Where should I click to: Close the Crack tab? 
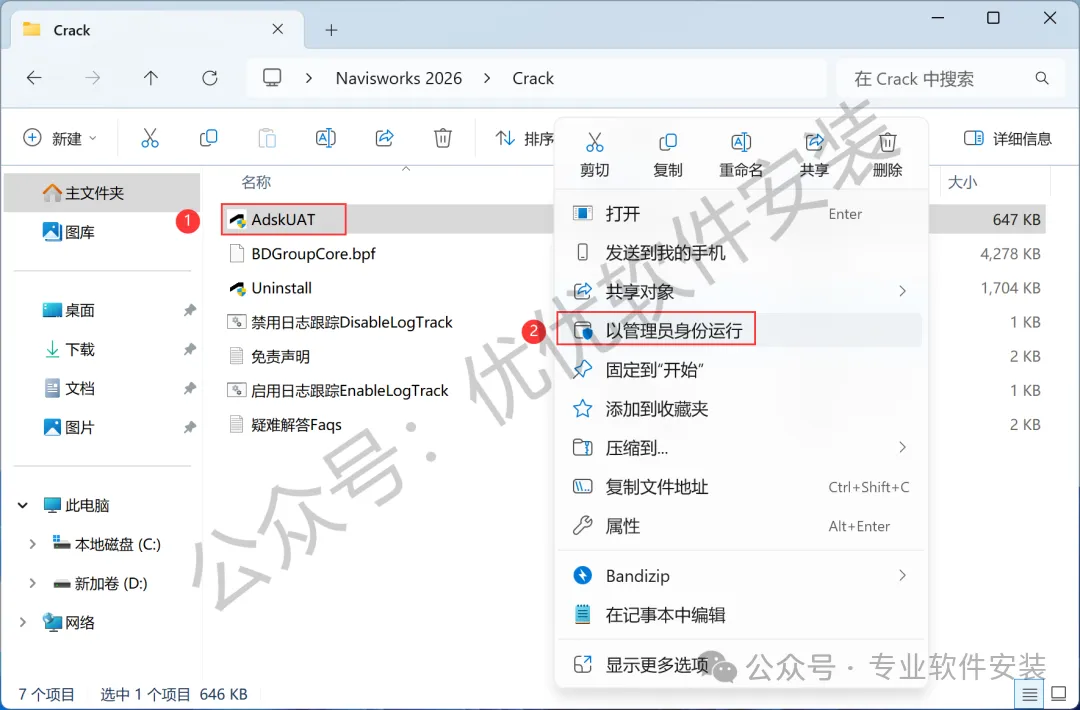tap(278, 30)
